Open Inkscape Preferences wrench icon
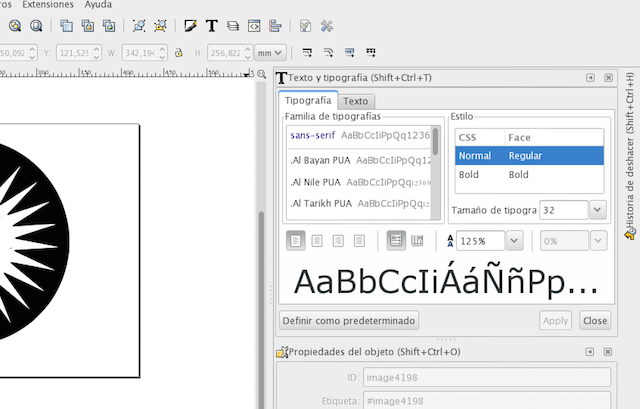Screen dimensions: 640x409 327,26
